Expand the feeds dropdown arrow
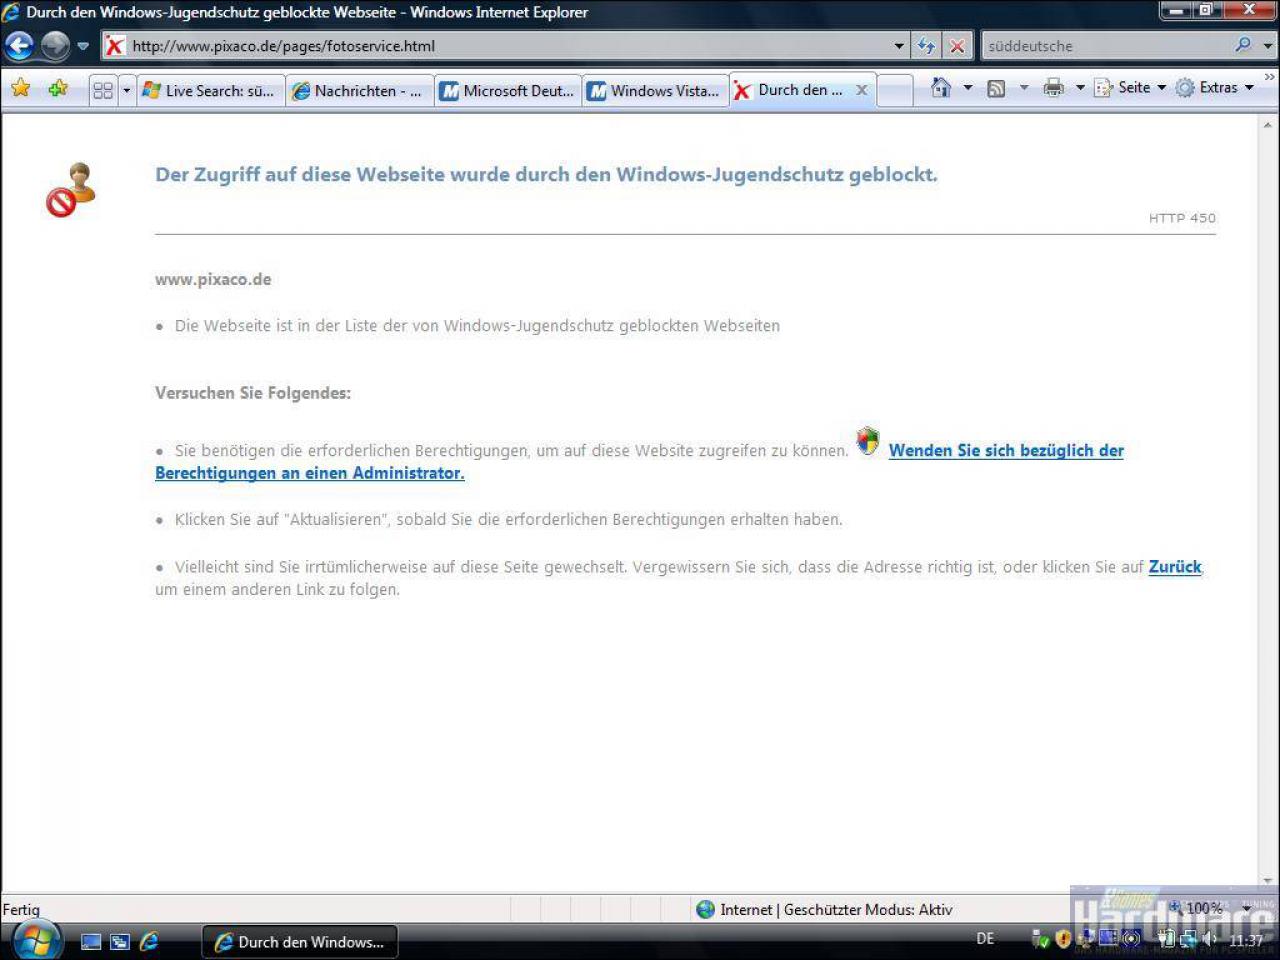The height and width of the screenshot is (960, 1280). click(x=1023, y=88)
